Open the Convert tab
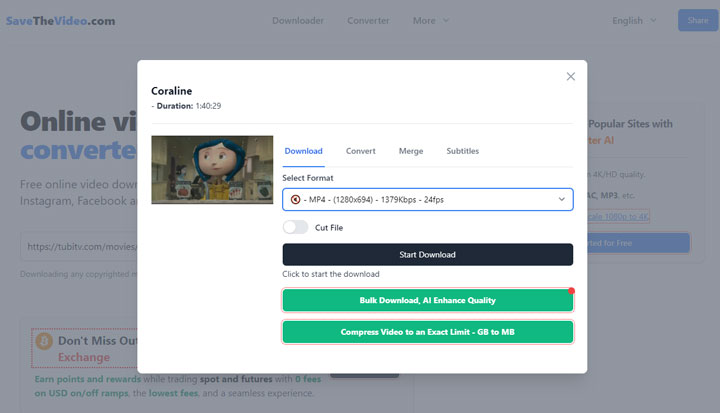720x413 pixels. tap(360, 151)
